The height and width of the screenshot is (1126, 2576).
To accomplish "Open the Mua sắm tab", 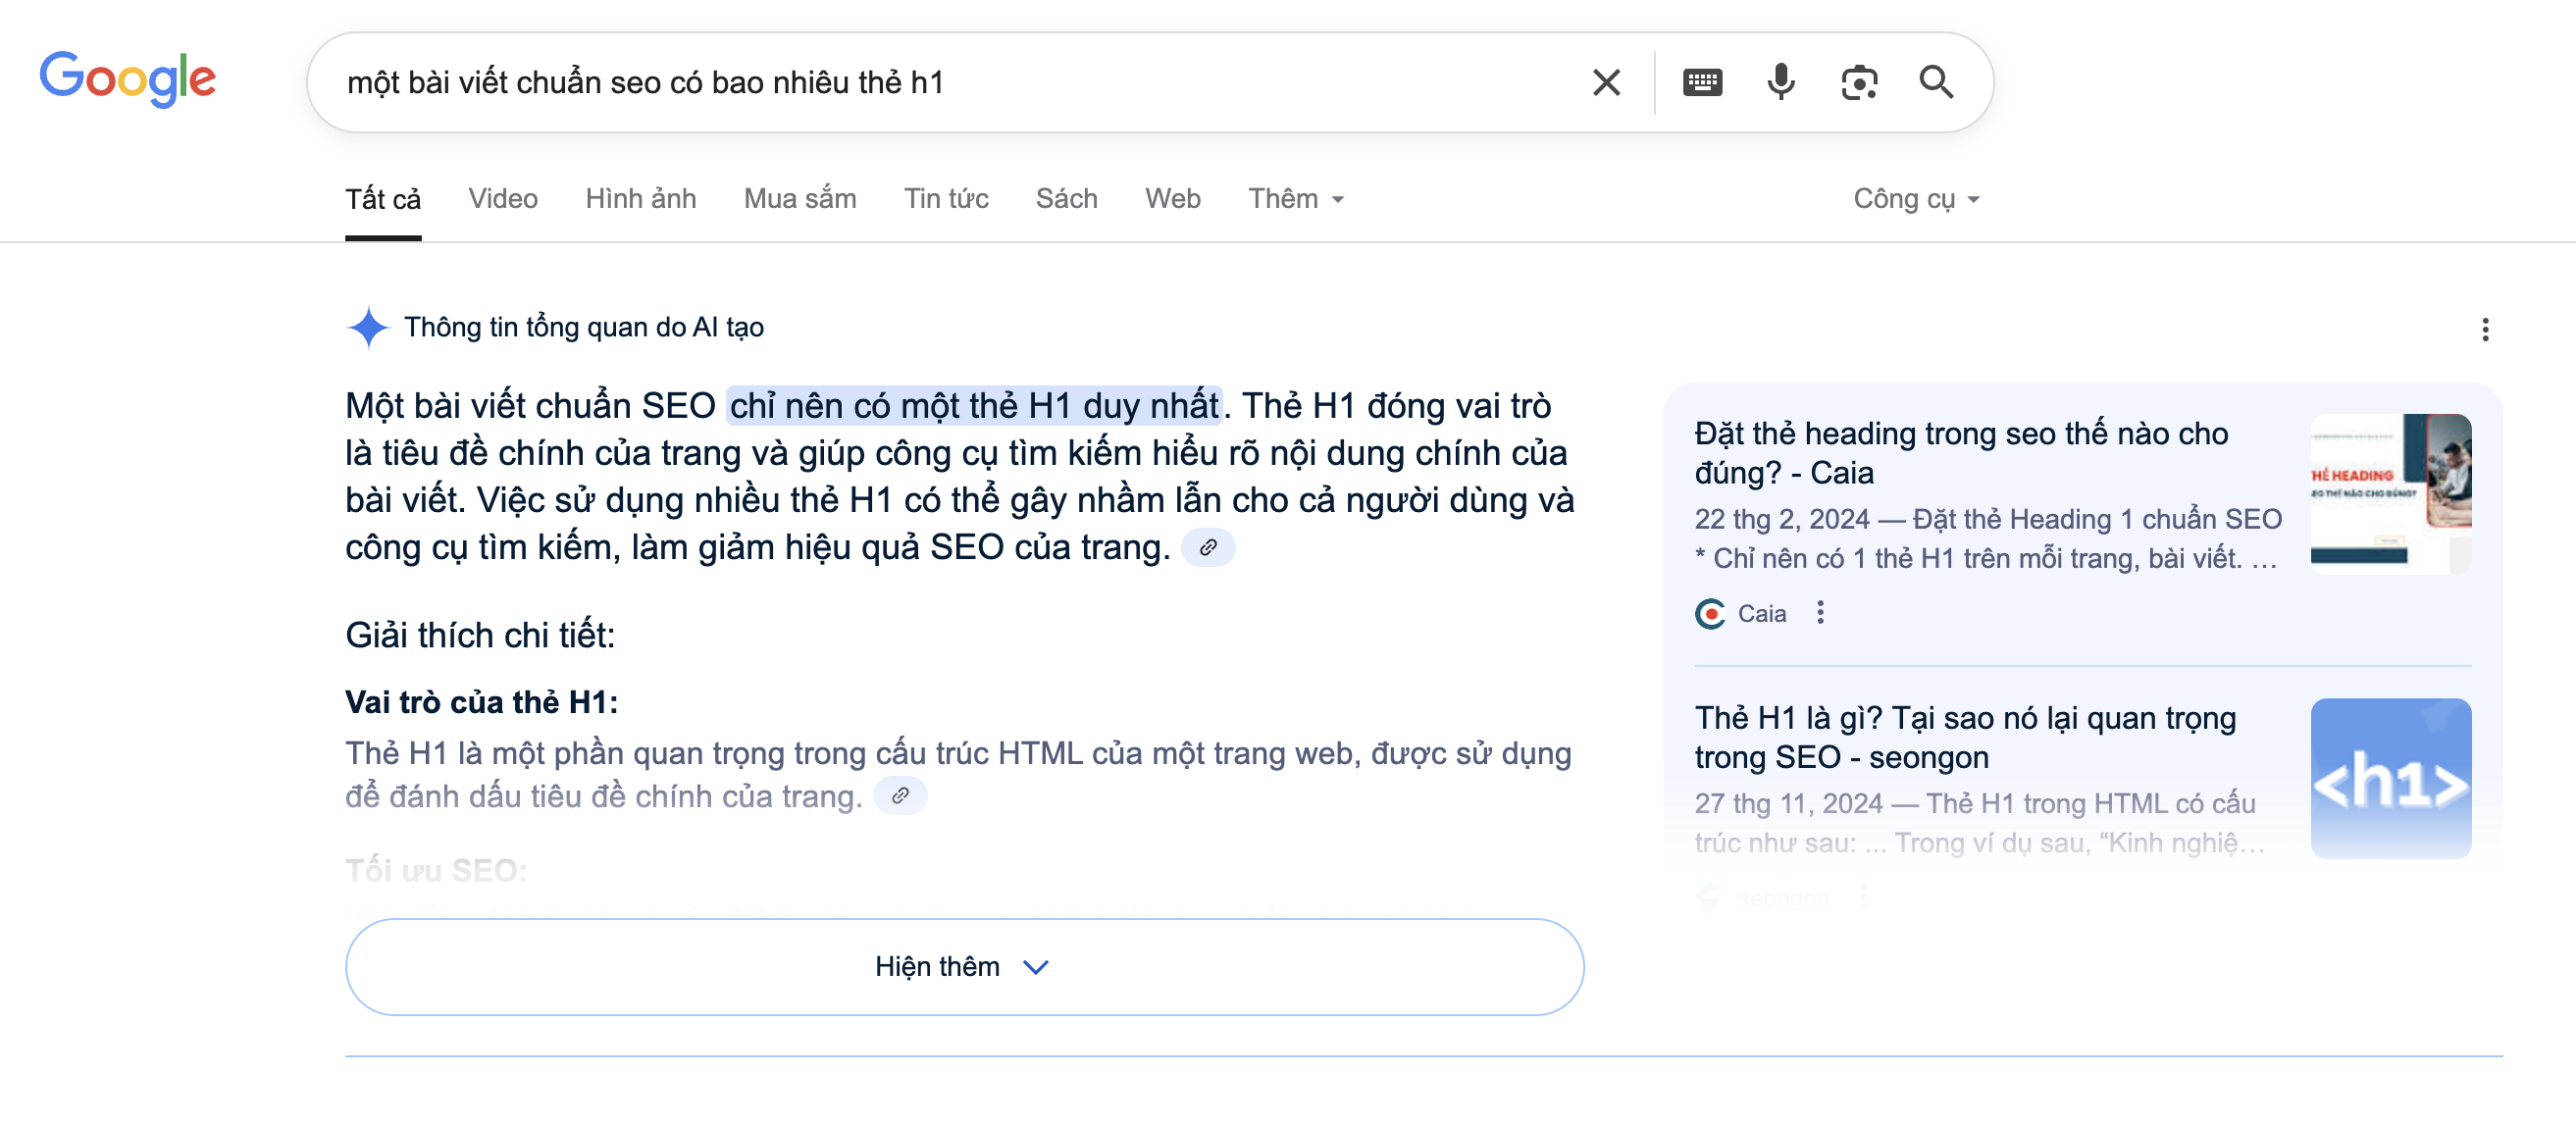I will pos(800,199).
